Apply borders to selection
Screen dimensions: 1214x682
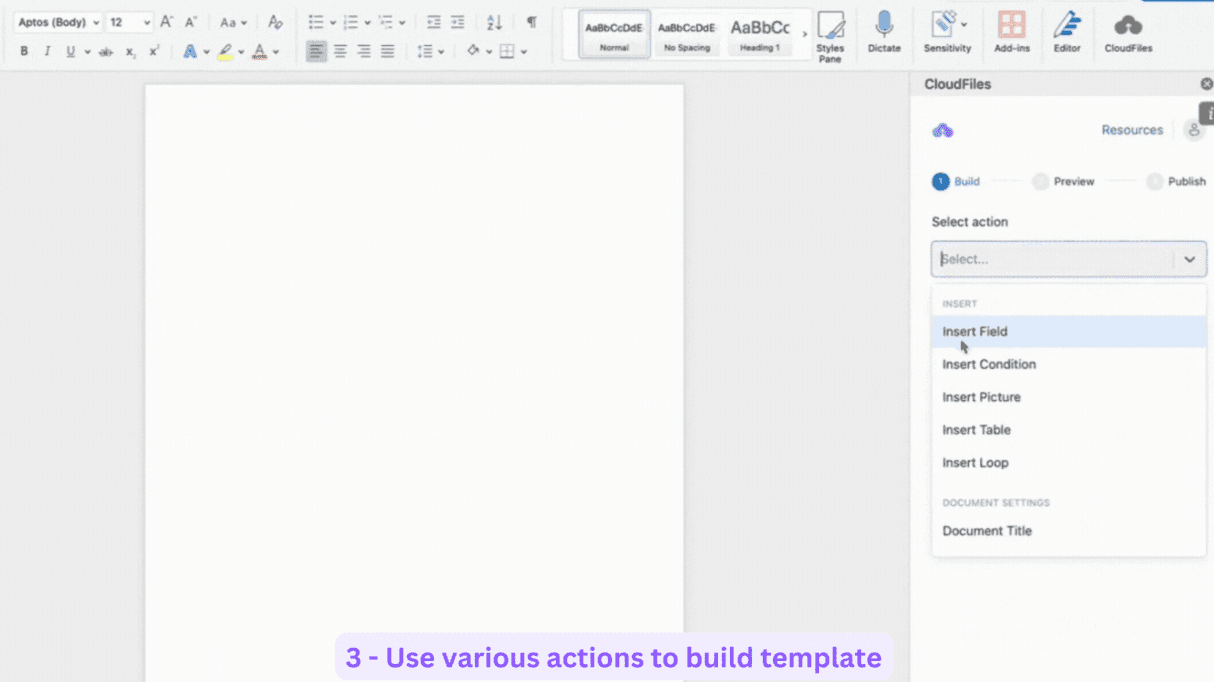click(507, 51)
